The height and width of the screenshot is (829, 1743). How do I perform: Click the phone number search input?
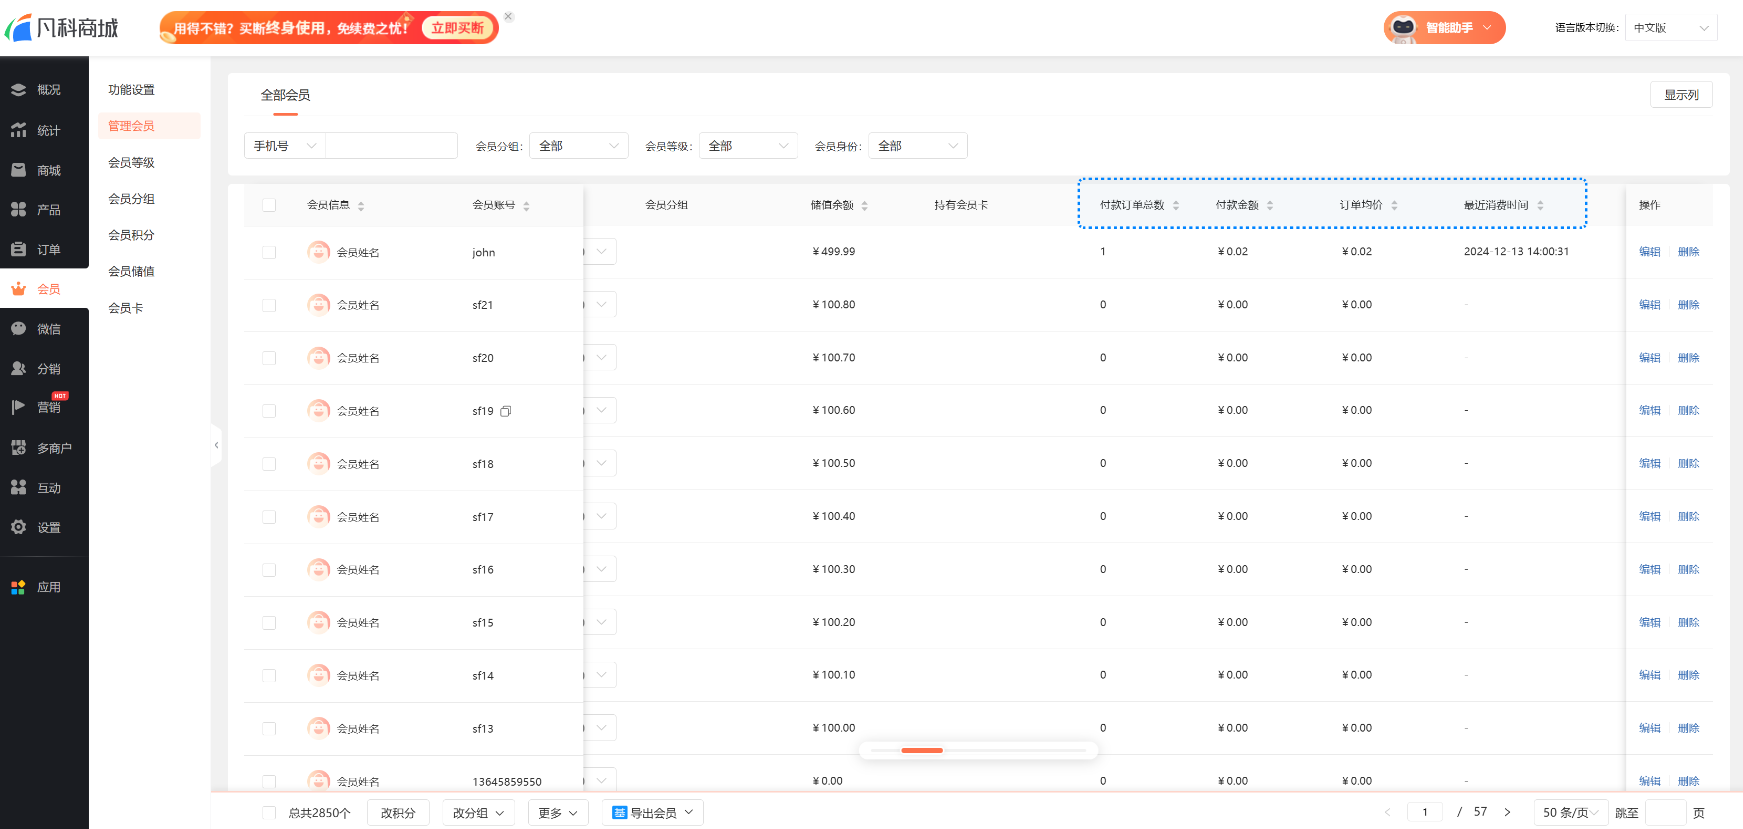(391, 146)
